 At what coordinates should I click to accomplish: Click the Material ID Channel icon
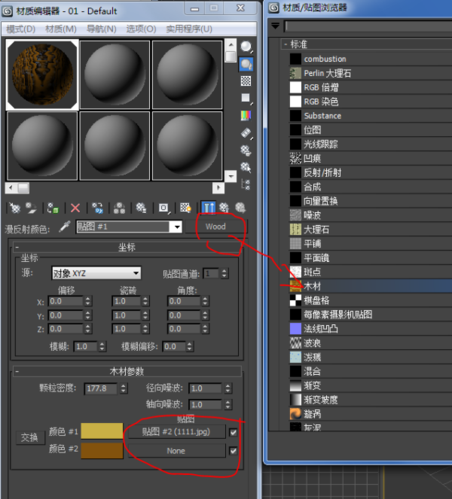tap(164, 208)
